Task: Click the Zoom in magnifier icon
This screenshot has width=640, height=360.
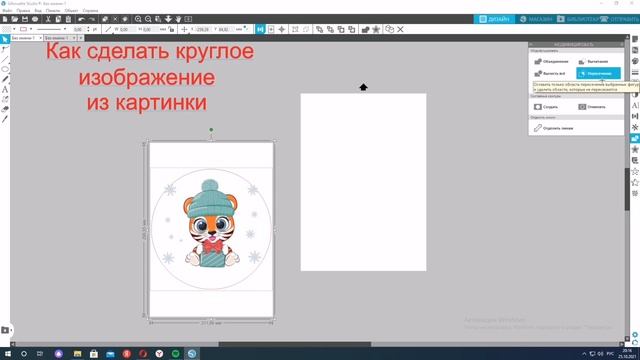Action: click(x=138, y=19)
